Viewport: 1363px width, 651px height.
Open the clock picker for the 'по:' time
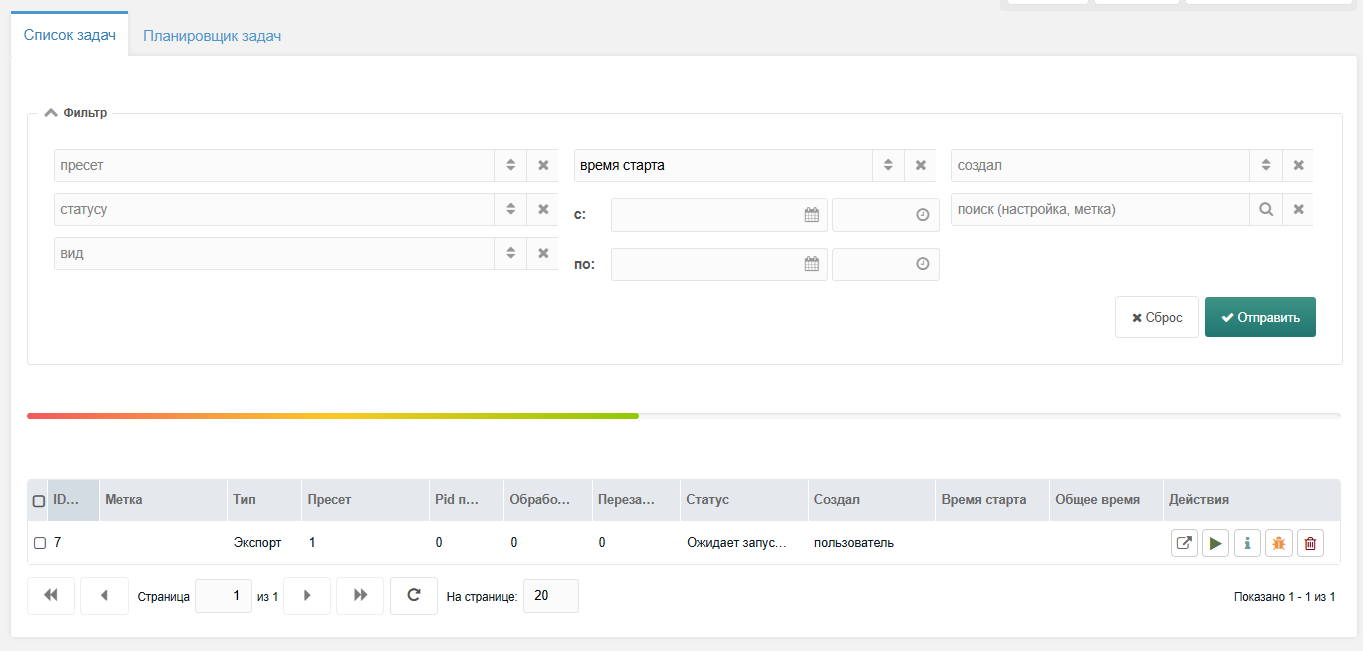click(922, 264)
